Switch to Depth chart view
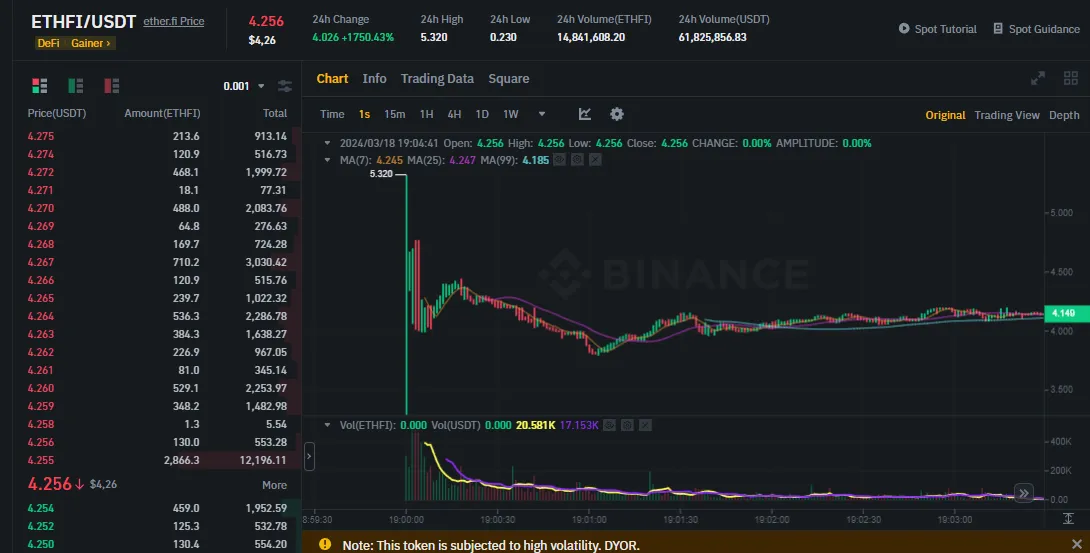This screenshot has width=1090, height=553. 1064,115
